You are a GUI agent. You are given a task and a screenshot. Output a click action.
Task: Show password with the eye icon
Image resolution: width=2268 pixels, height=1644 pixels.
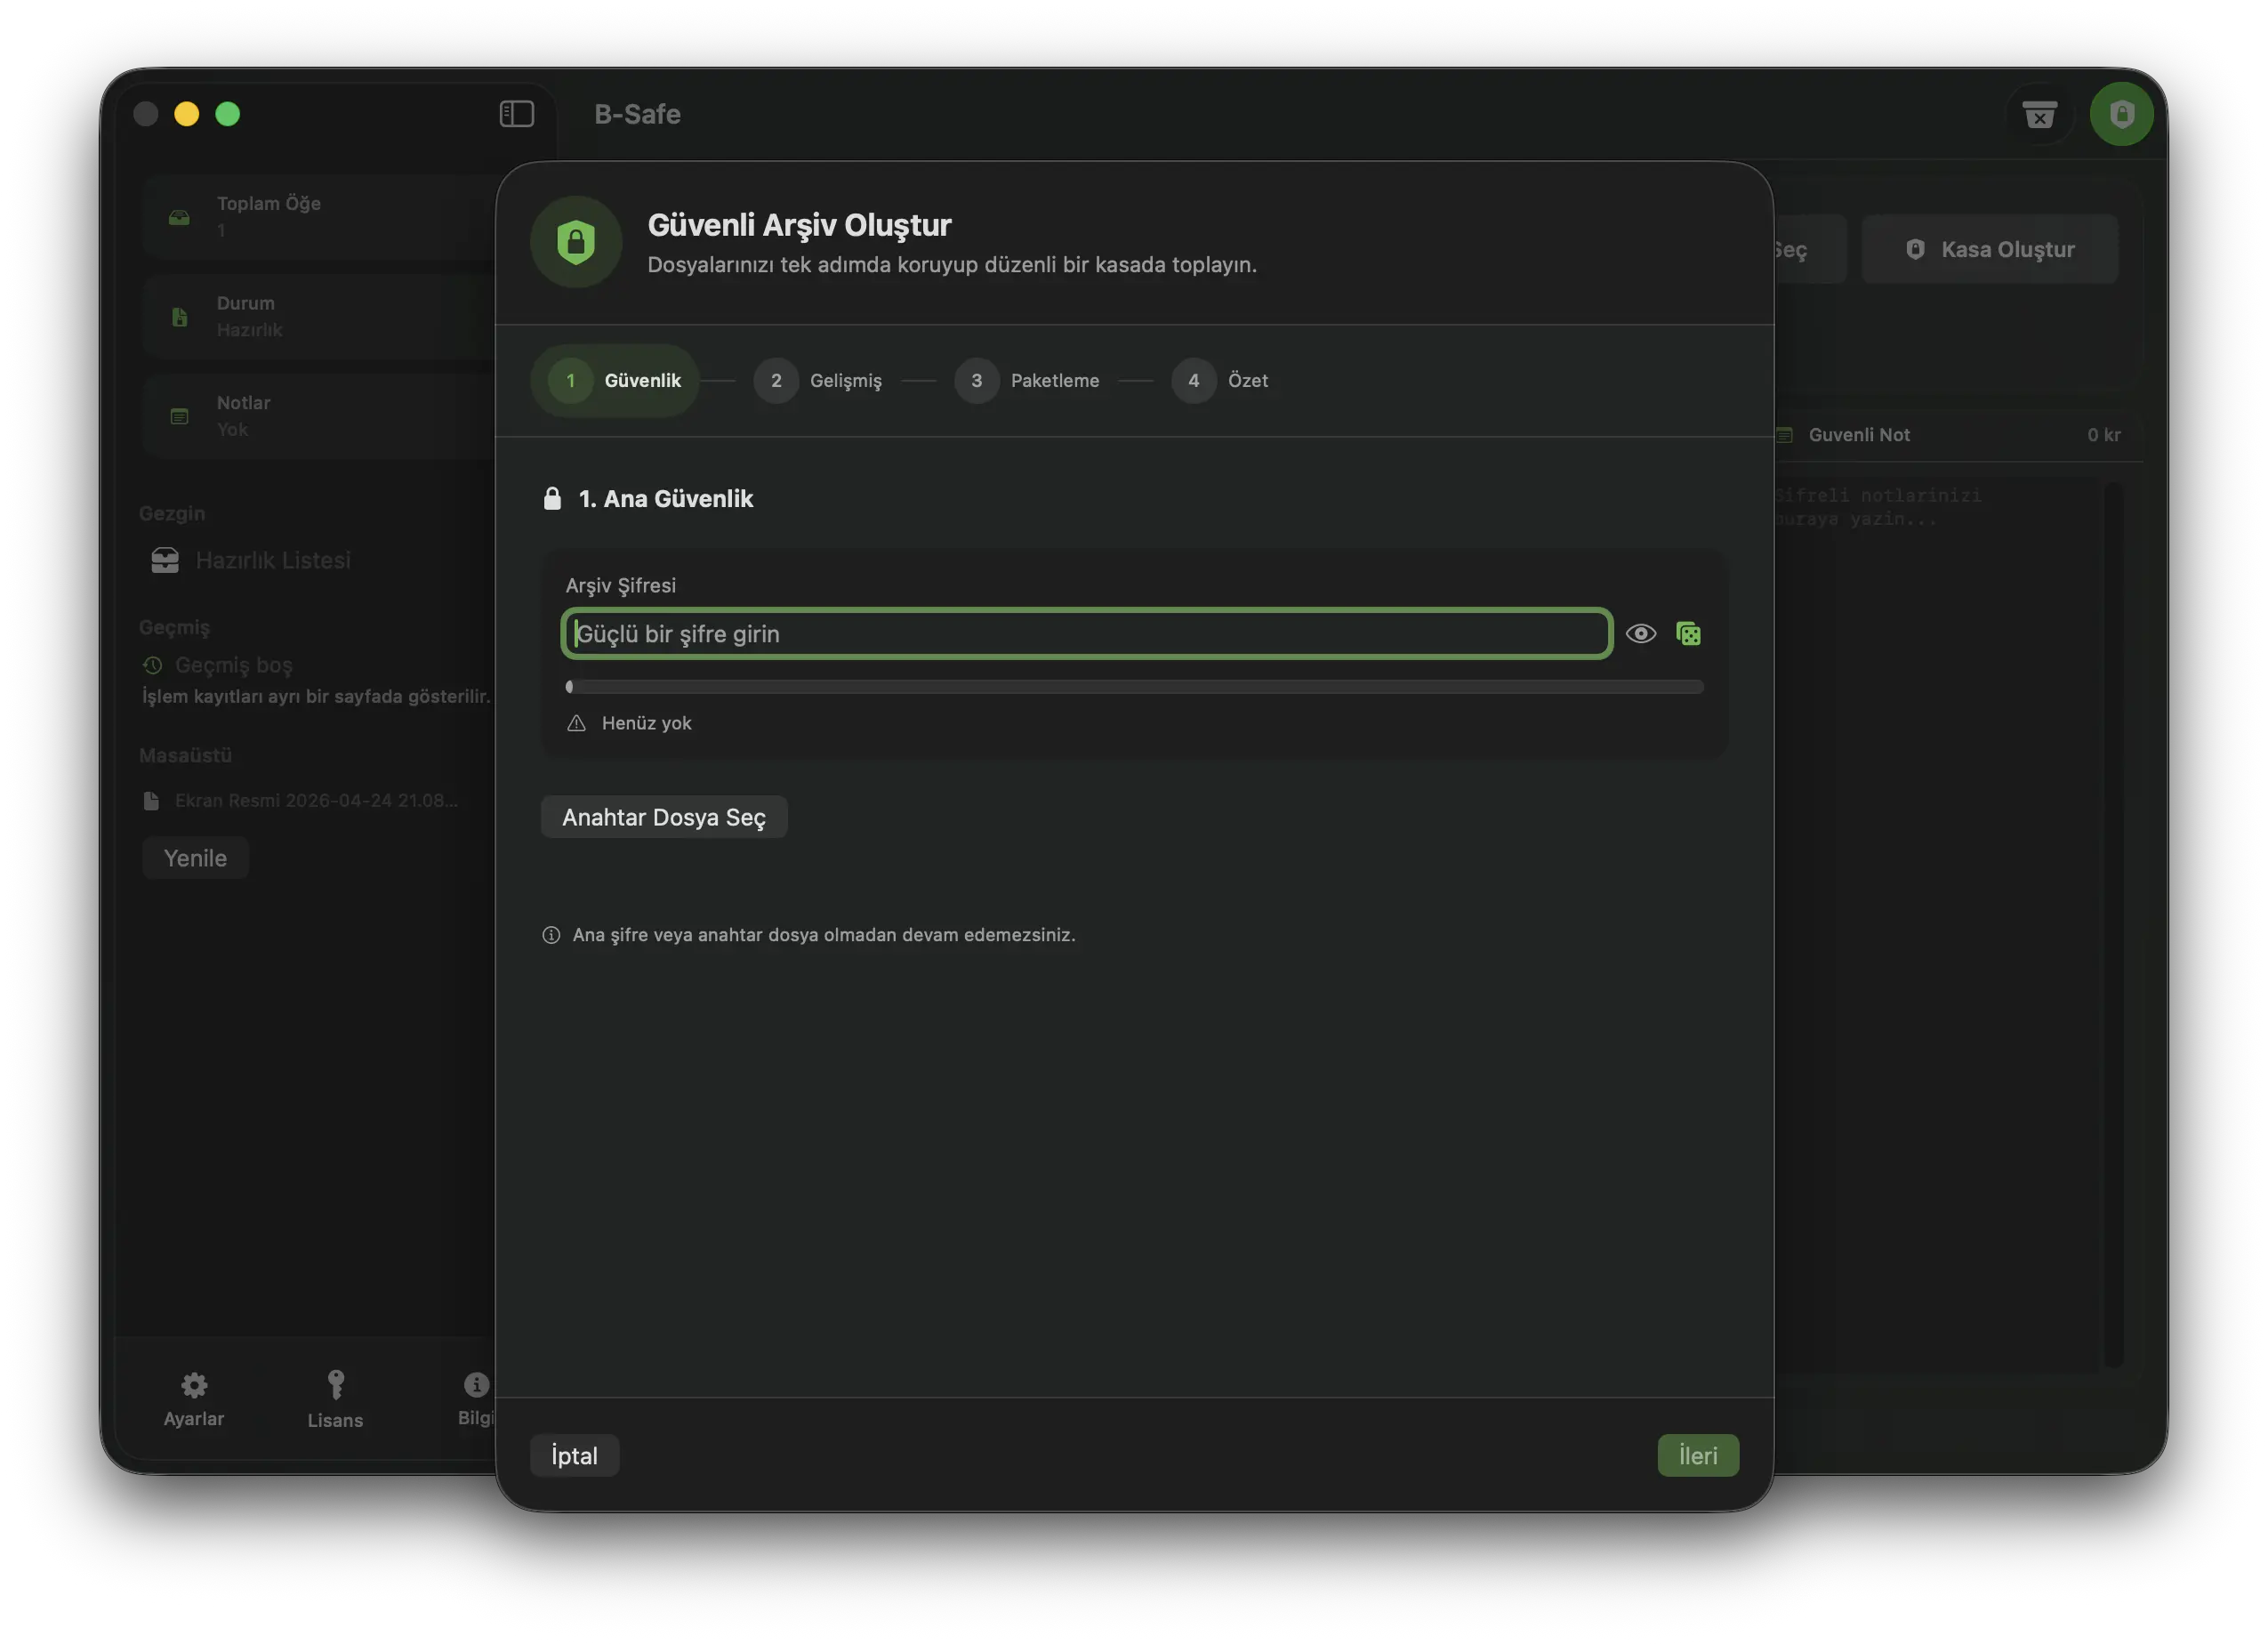click(1640, 634)
